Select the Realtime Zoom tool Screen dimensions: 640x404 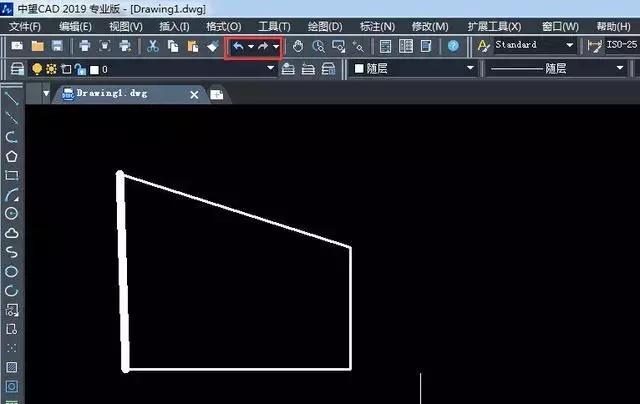point(318,46)
